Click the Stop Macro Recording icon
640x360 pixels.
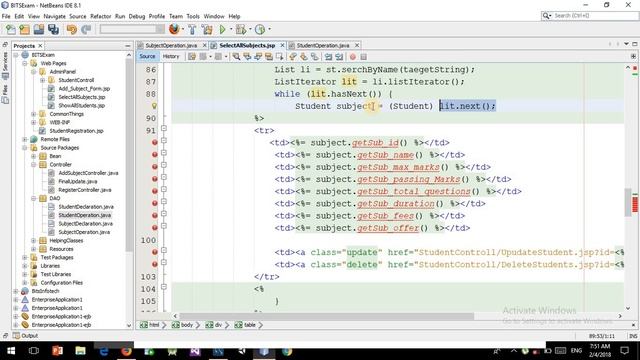tap(363, 57)
